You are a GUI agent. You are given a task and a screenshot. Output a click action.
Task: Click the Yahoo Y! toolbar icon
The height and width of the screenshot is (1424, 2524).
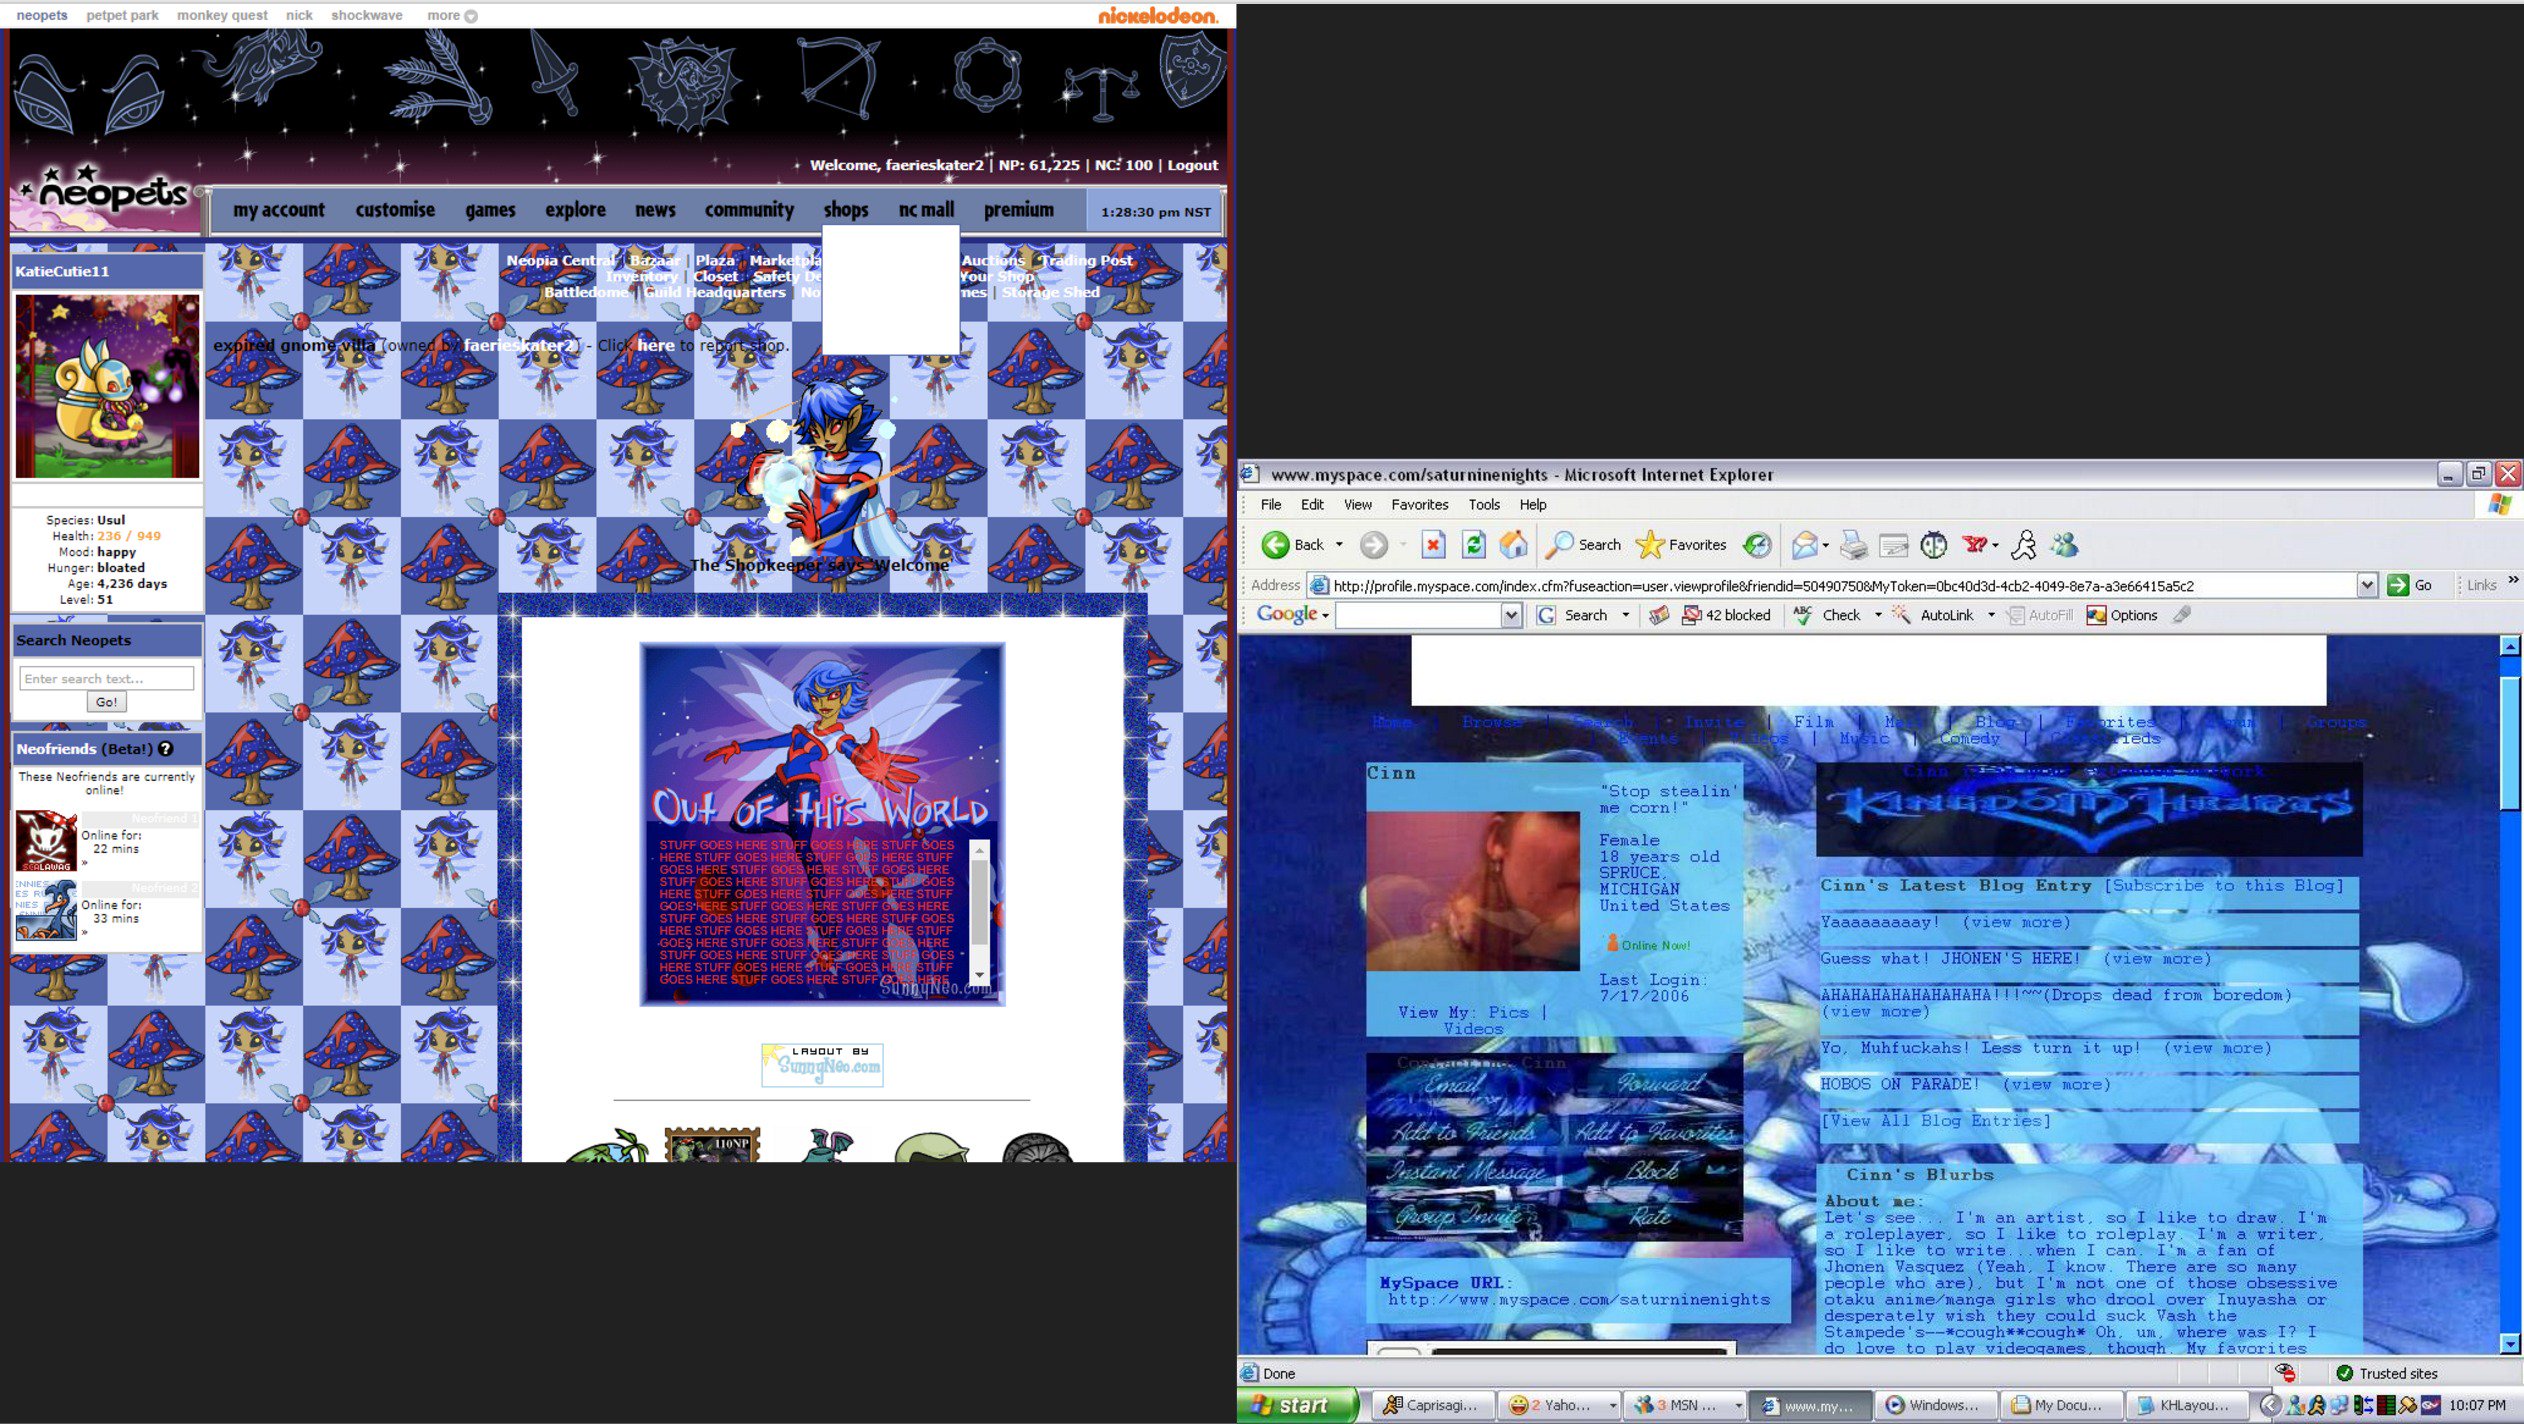click(1974, 544)
